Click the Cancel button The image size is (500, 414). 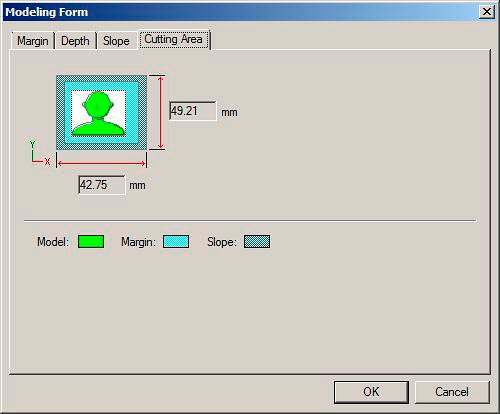[x=452, y=392]
